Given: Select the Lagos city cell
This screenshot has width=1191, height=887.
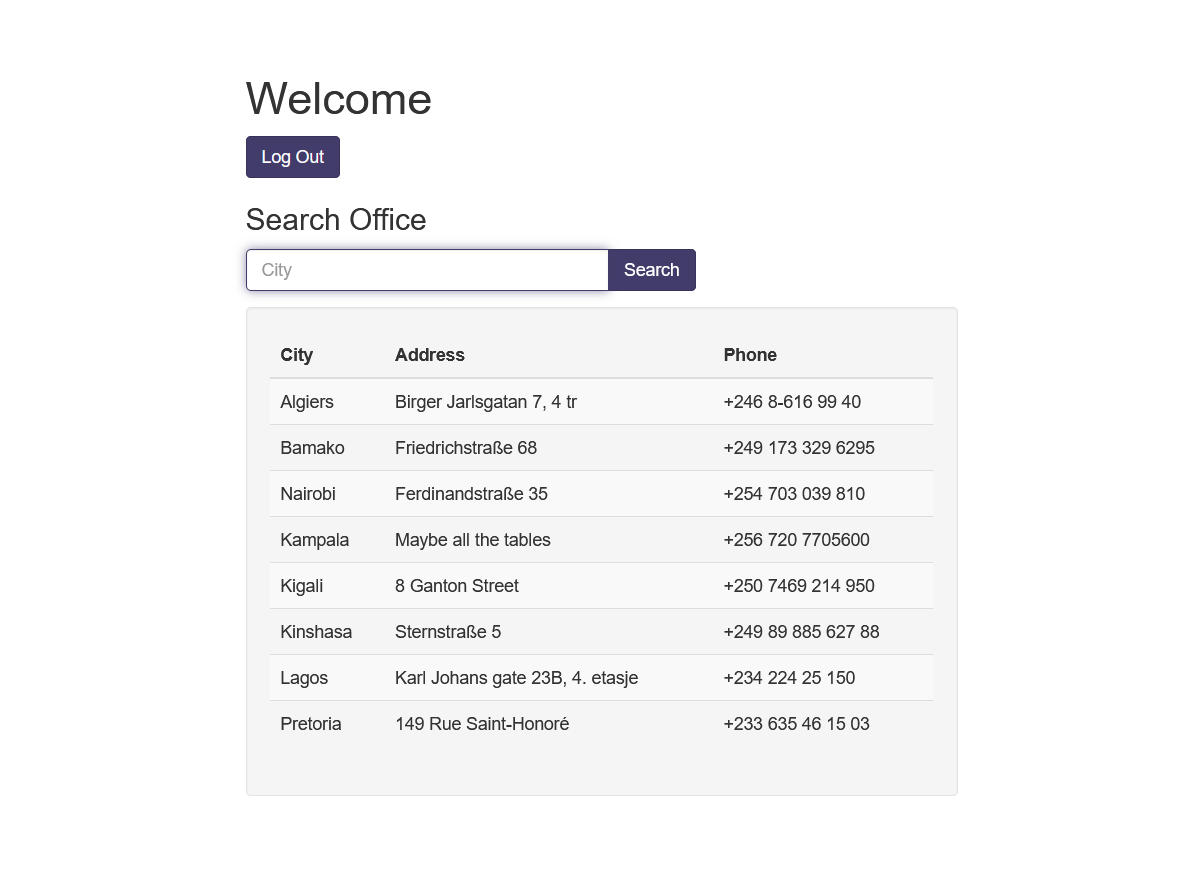Looking at the screenshot, I should [x=304, y=677].
